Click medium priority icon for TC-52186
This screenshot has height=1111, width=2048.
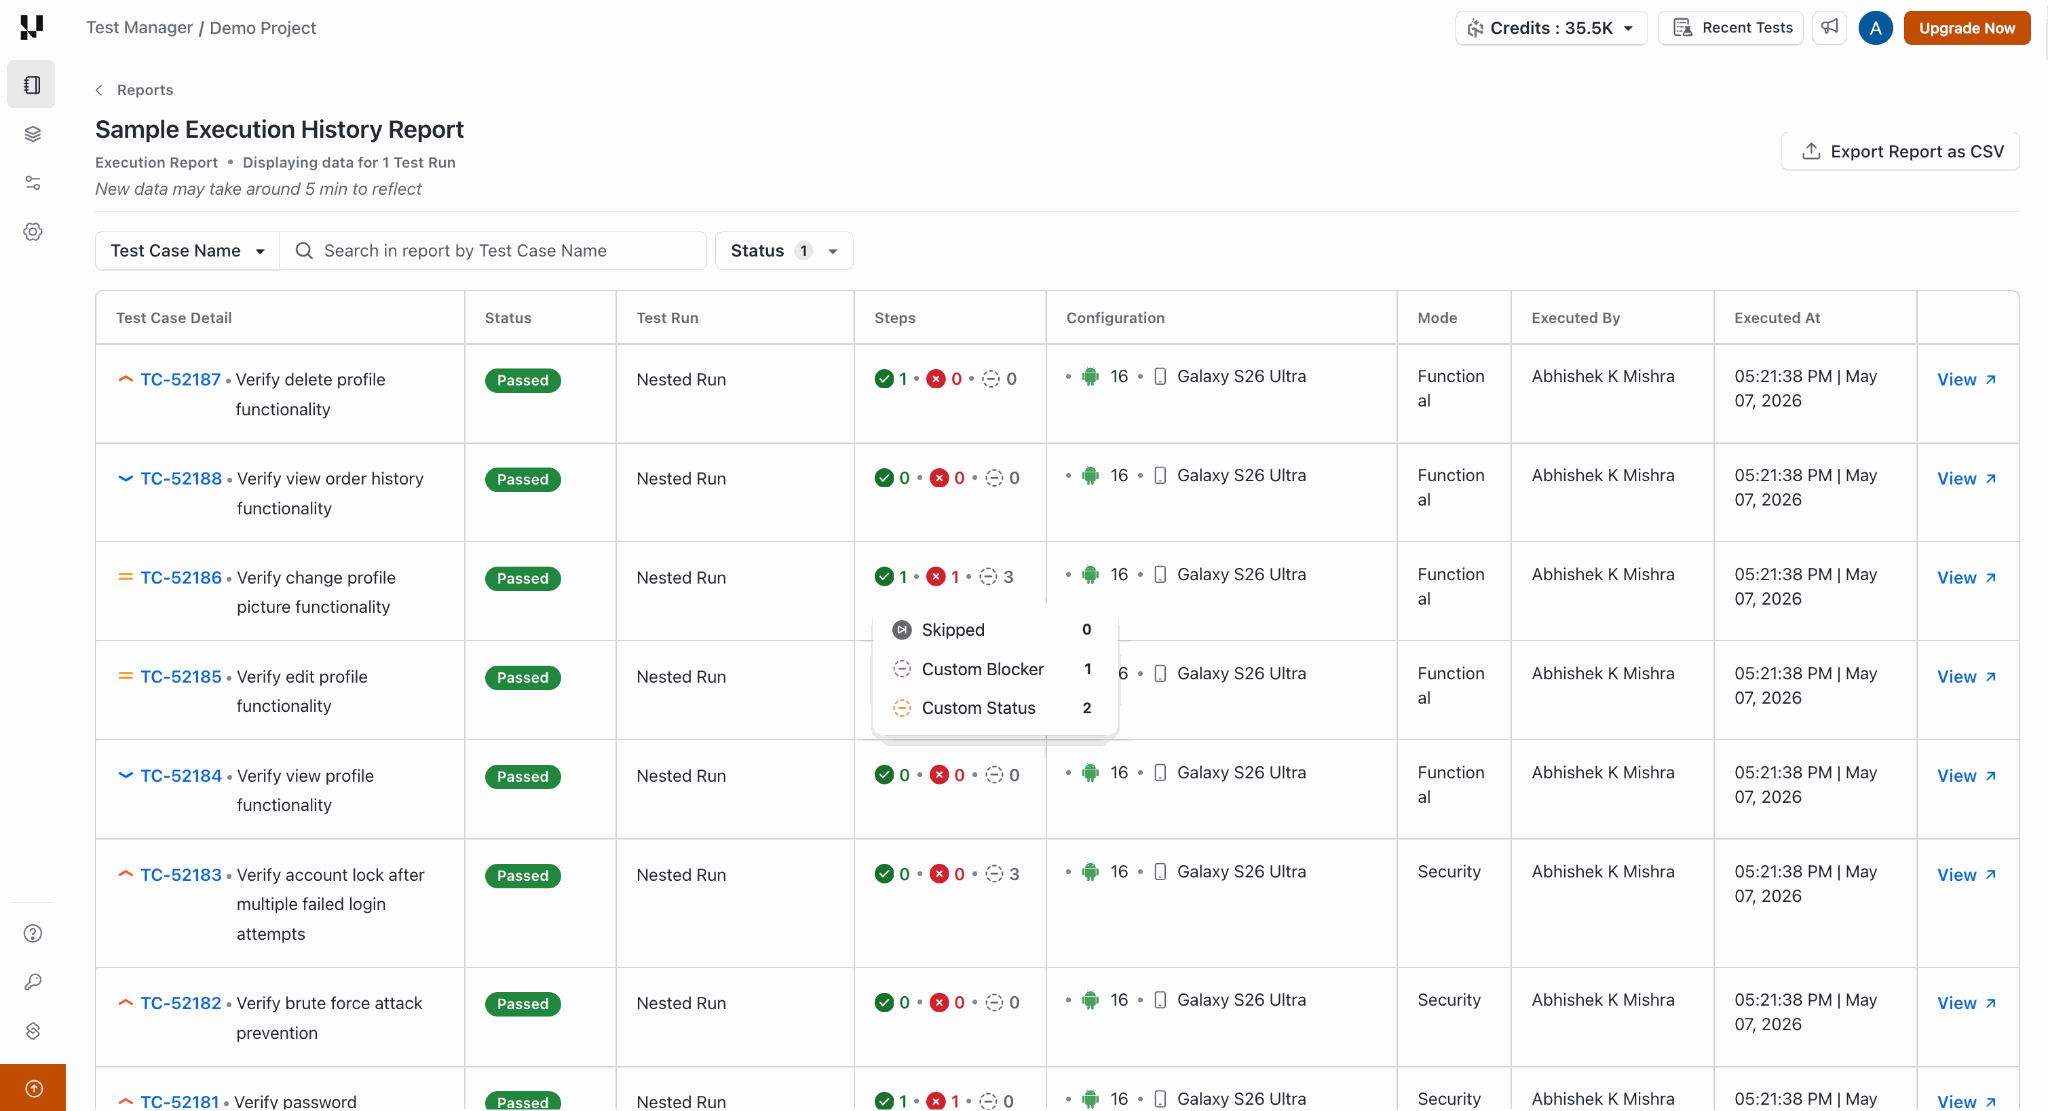(x=126, y=577)
